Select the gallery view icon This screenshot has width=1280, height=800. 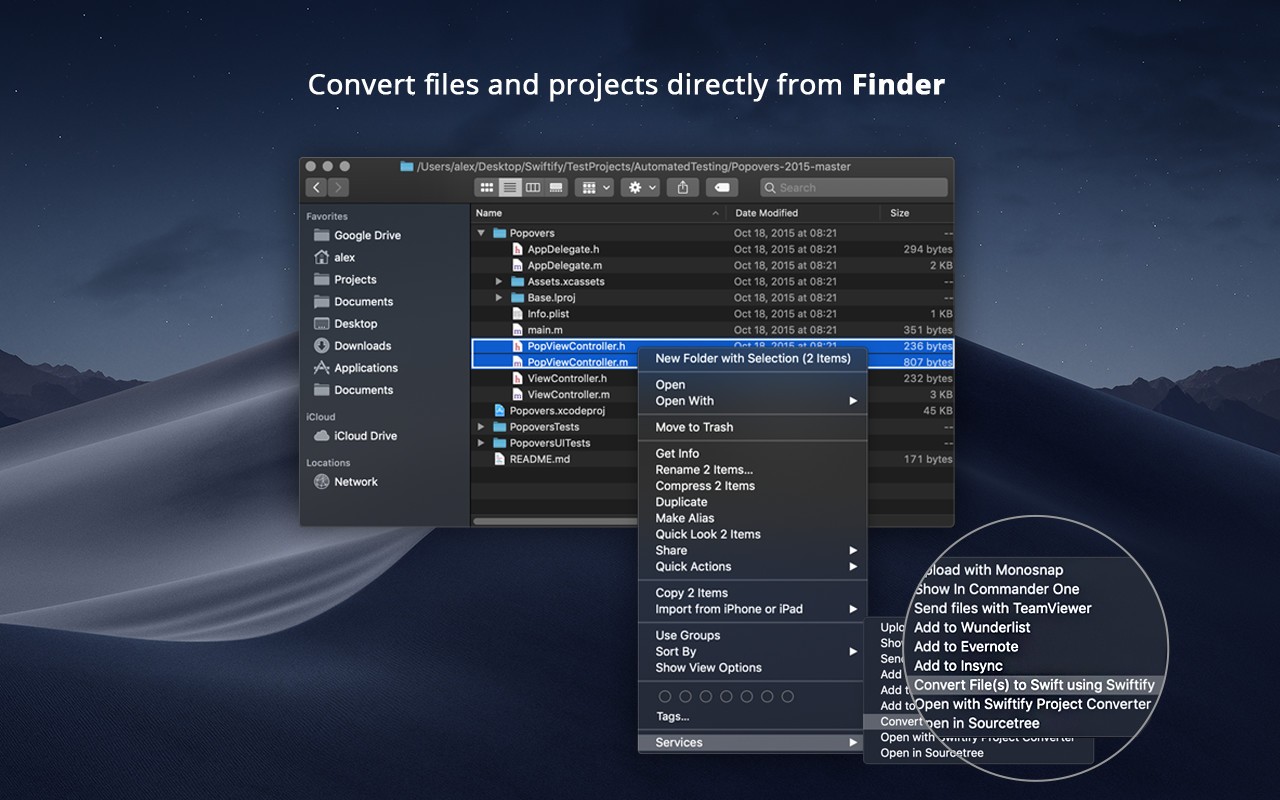(556, 187)
